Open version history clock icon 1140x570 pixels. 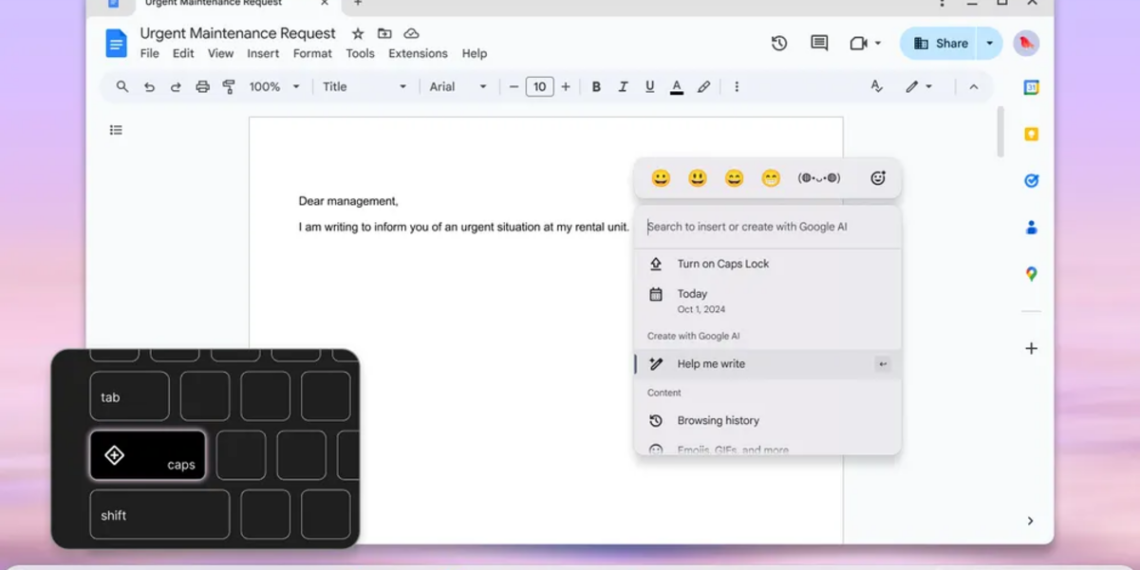pyautogui.click(x=779, y=44)
